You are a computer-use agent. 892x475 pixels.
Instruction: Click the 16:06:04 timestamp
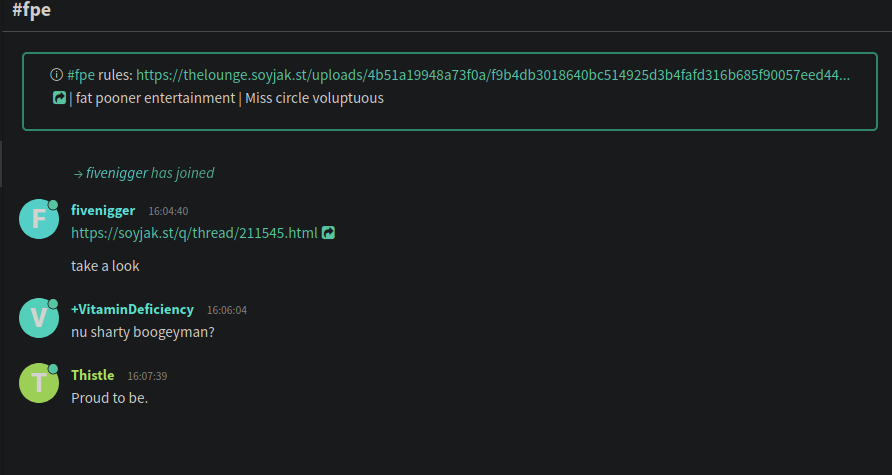tap(227, 310)
